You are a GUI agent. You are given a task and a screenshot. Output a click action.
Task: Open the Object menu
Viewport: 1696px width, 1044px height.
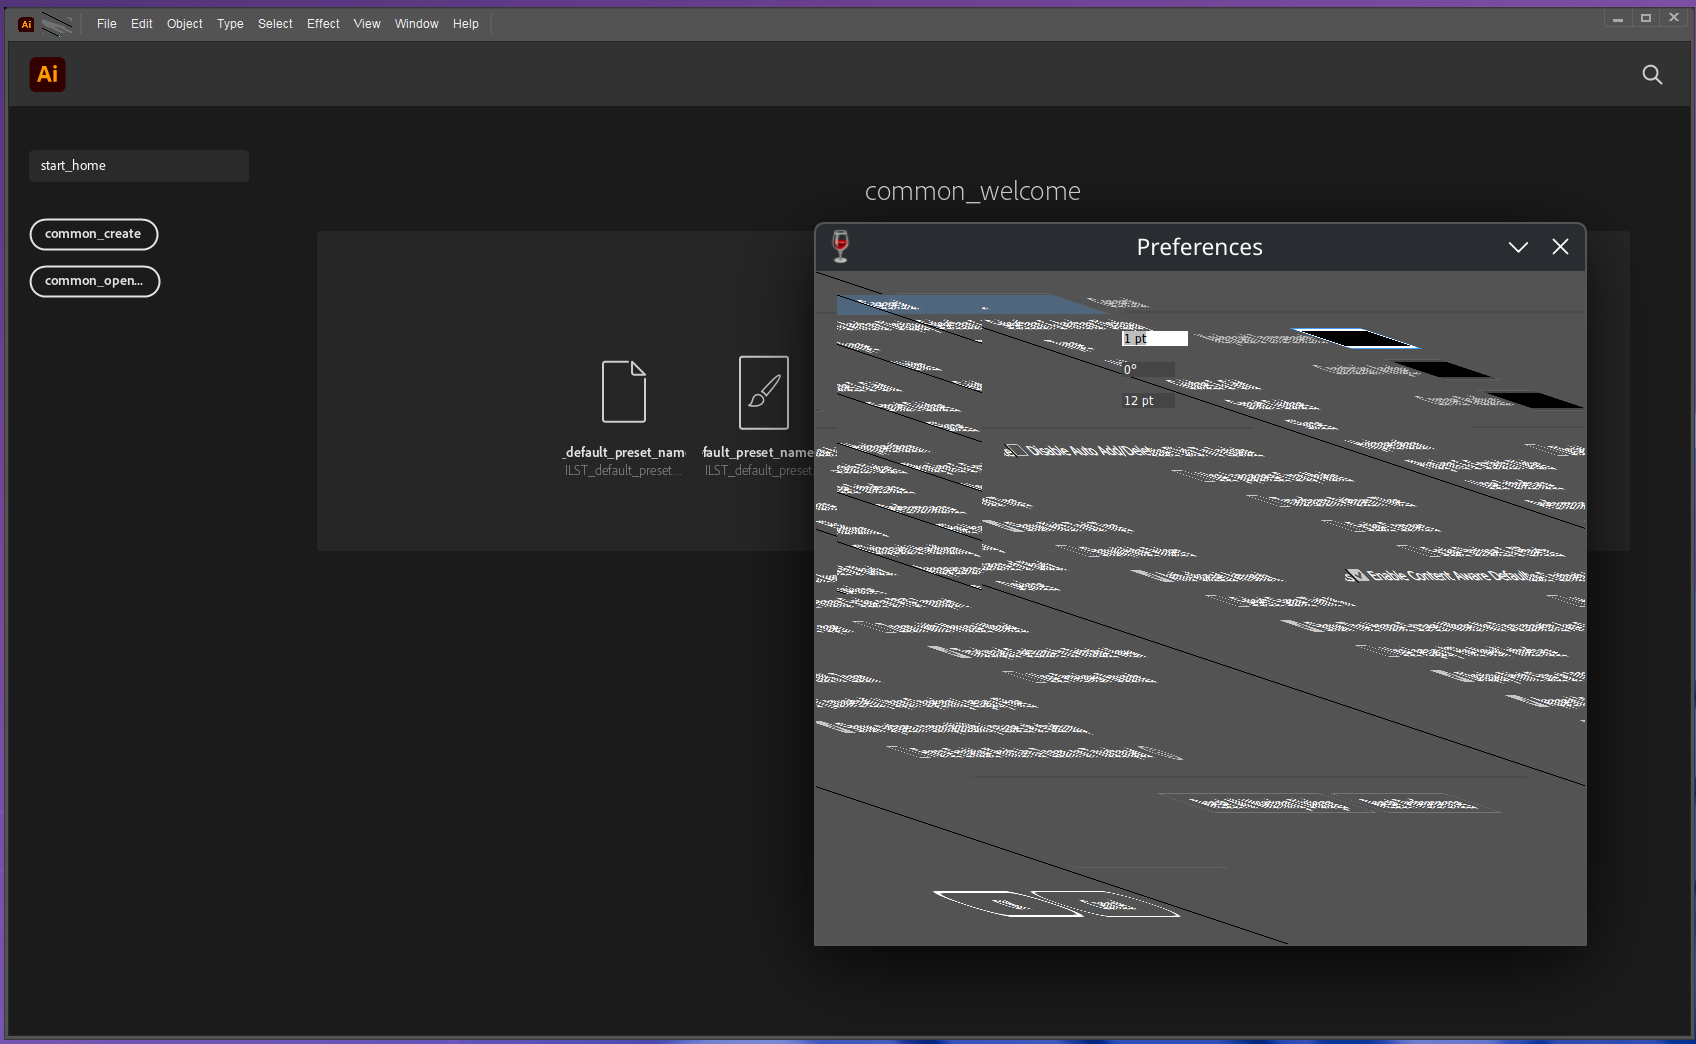(x=185, y=24)
